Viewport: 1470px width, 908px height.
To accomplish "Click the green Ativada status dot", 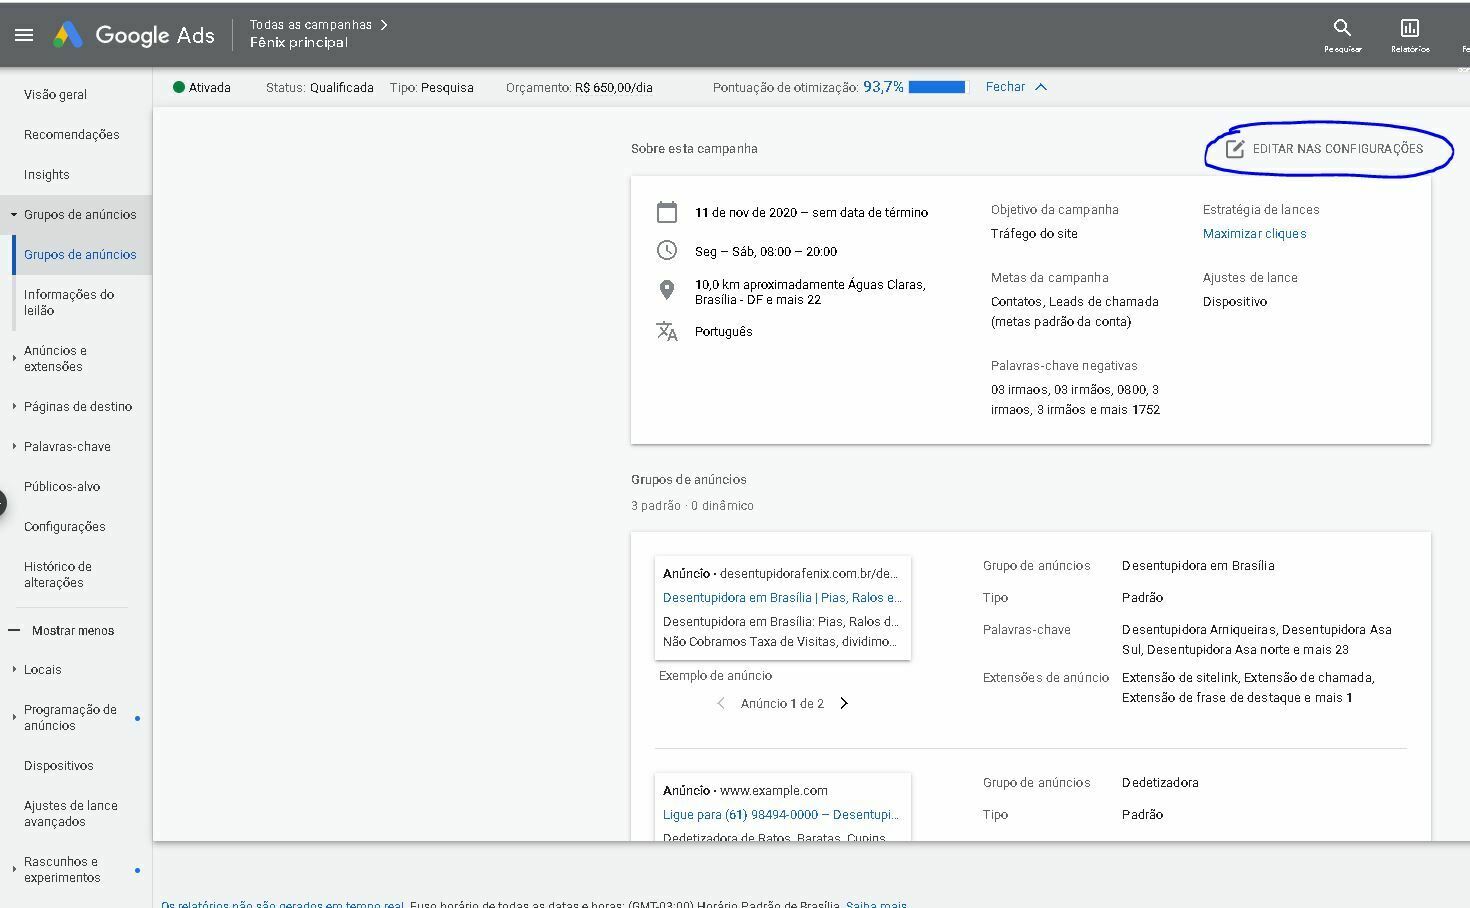I will click(179, 87).
